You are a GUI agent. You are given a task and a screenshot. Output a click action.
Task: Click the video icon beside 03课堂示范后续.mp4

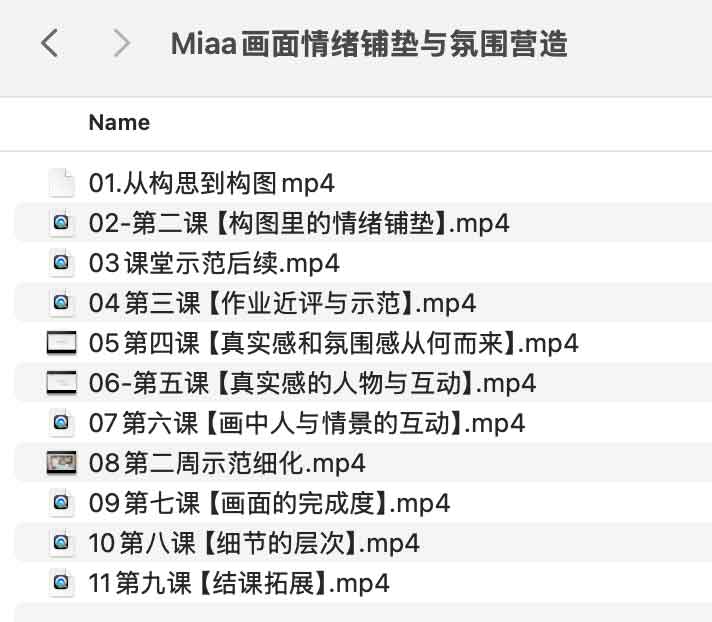[62, 263]
